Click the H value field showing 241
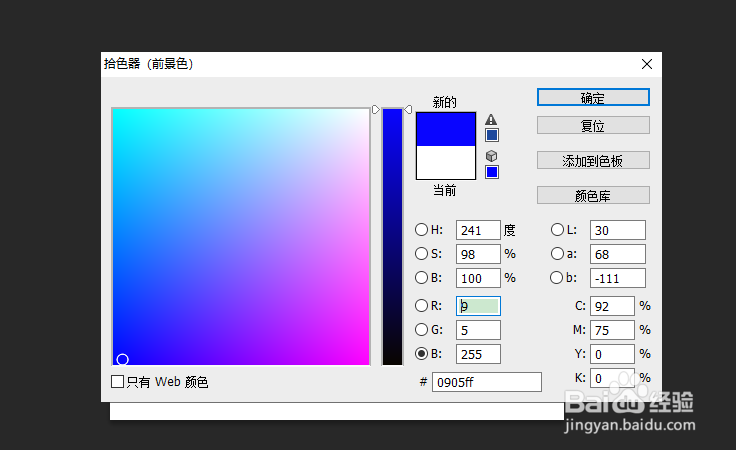The image size is (736, 450). (x=478, y=230)
